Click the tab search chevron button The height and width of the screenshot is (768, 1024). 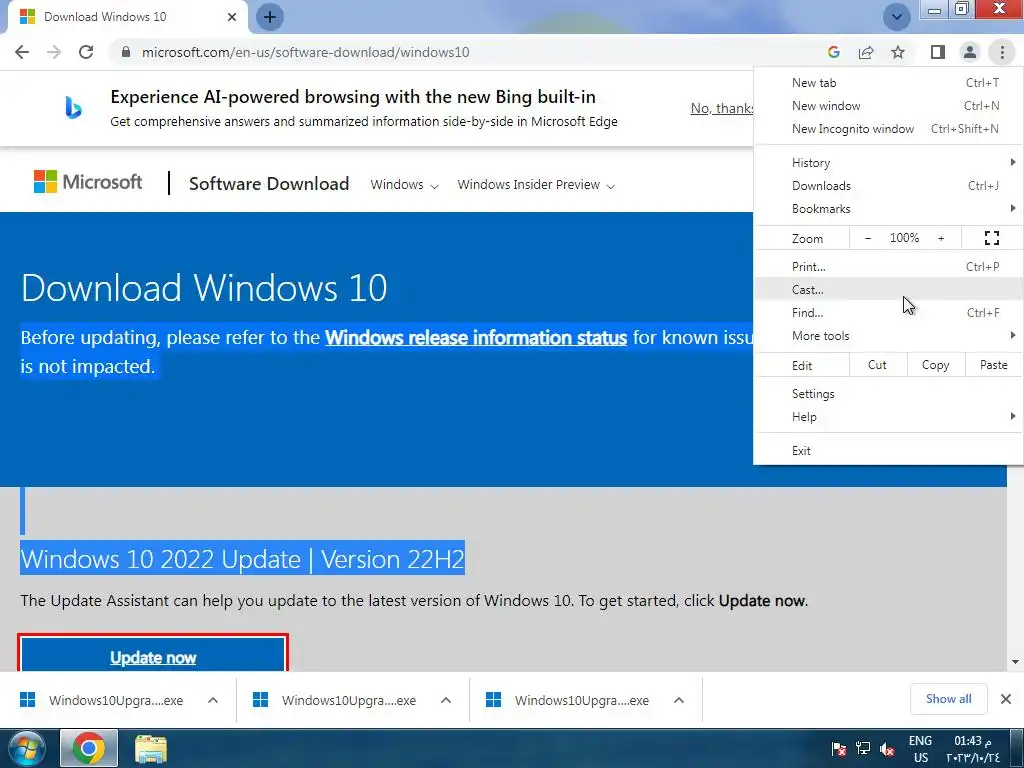tap(897, 17)
